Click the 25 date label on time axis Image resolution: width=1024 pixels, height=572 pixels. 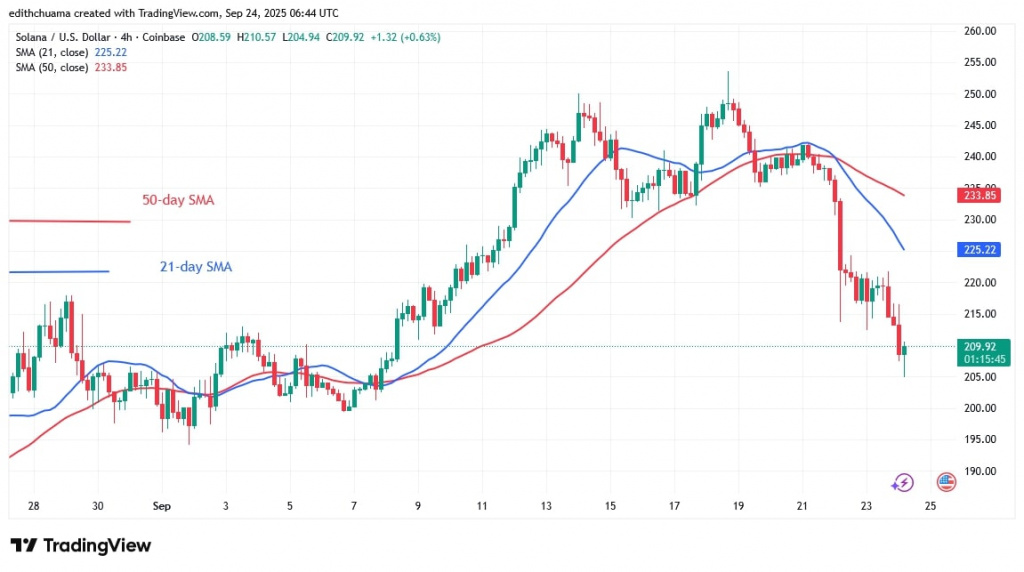pos(930,507)
